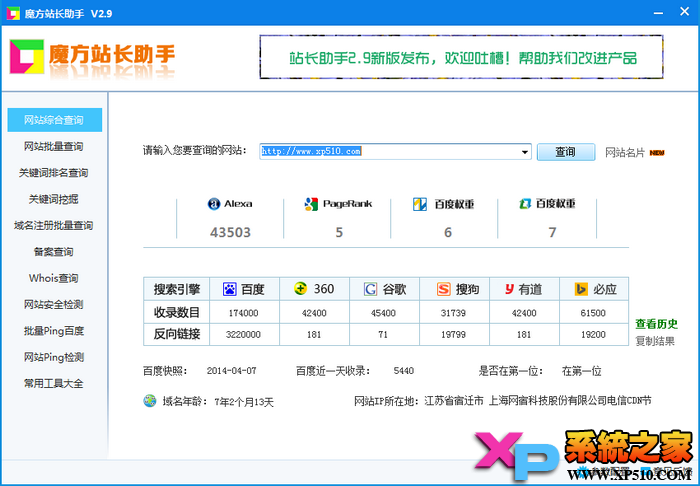Viewport: 700px width, 486px height.
Task: Open the 备案查询 tab
Action: click(x=54, y=252)
